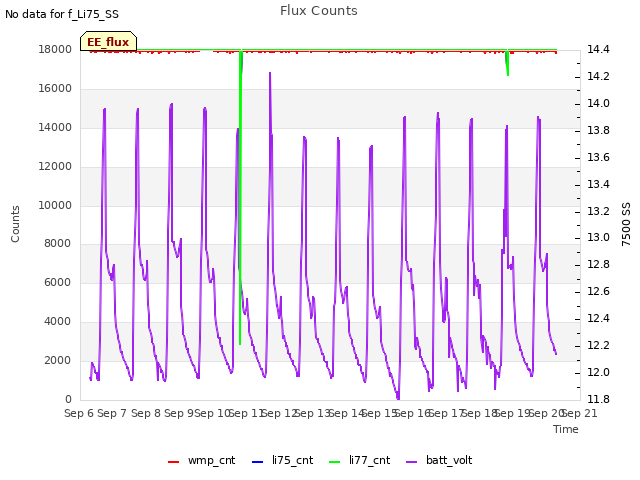This screenshot has width=640, height=480.
Task: Click the Sep 21 x-axis tick label
Action: pos(580,413)
